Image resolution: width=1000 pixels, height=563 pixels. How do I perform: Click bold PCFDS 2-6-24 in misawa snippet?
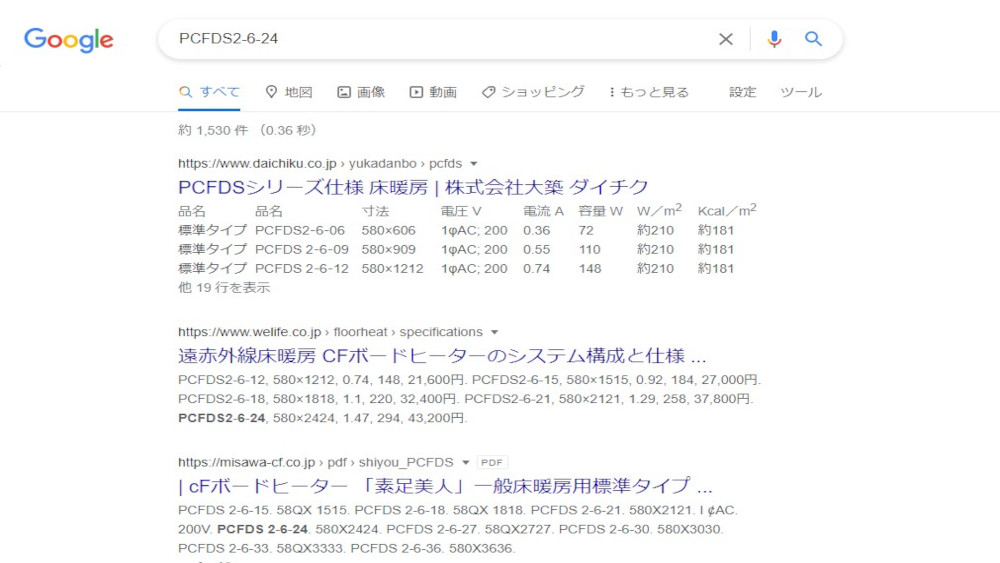pos(262,529)
